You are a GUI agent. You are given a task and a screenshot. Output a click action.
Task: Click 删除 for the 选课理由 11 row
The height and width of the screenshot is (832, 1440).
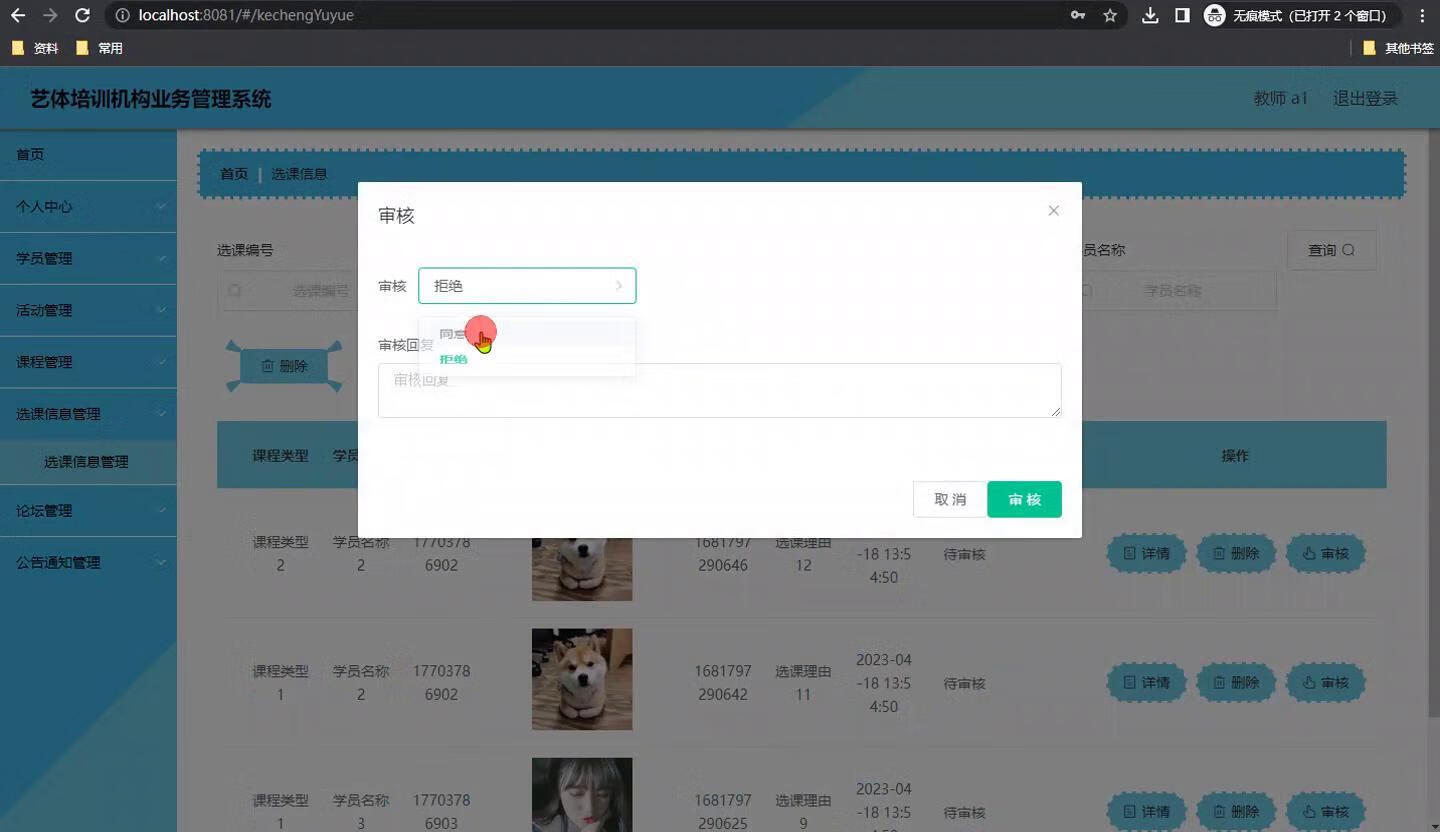point(1236,683)
